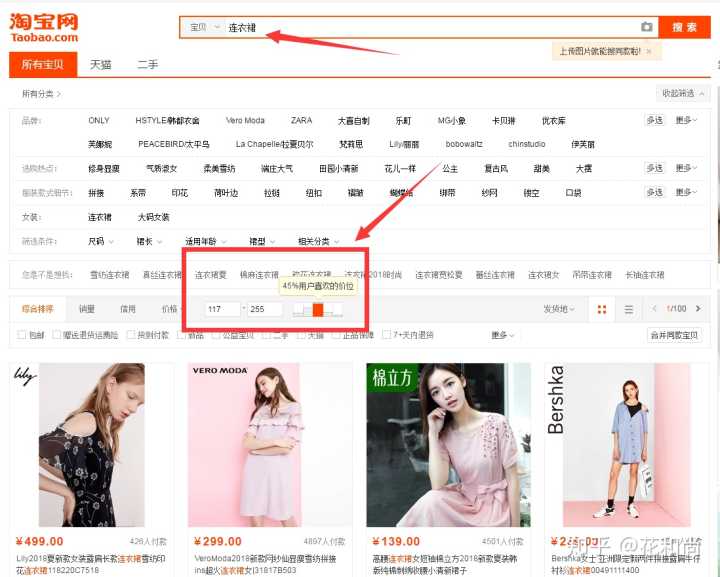
Task: Click the 多选 button in brand row
Action: 654,120
